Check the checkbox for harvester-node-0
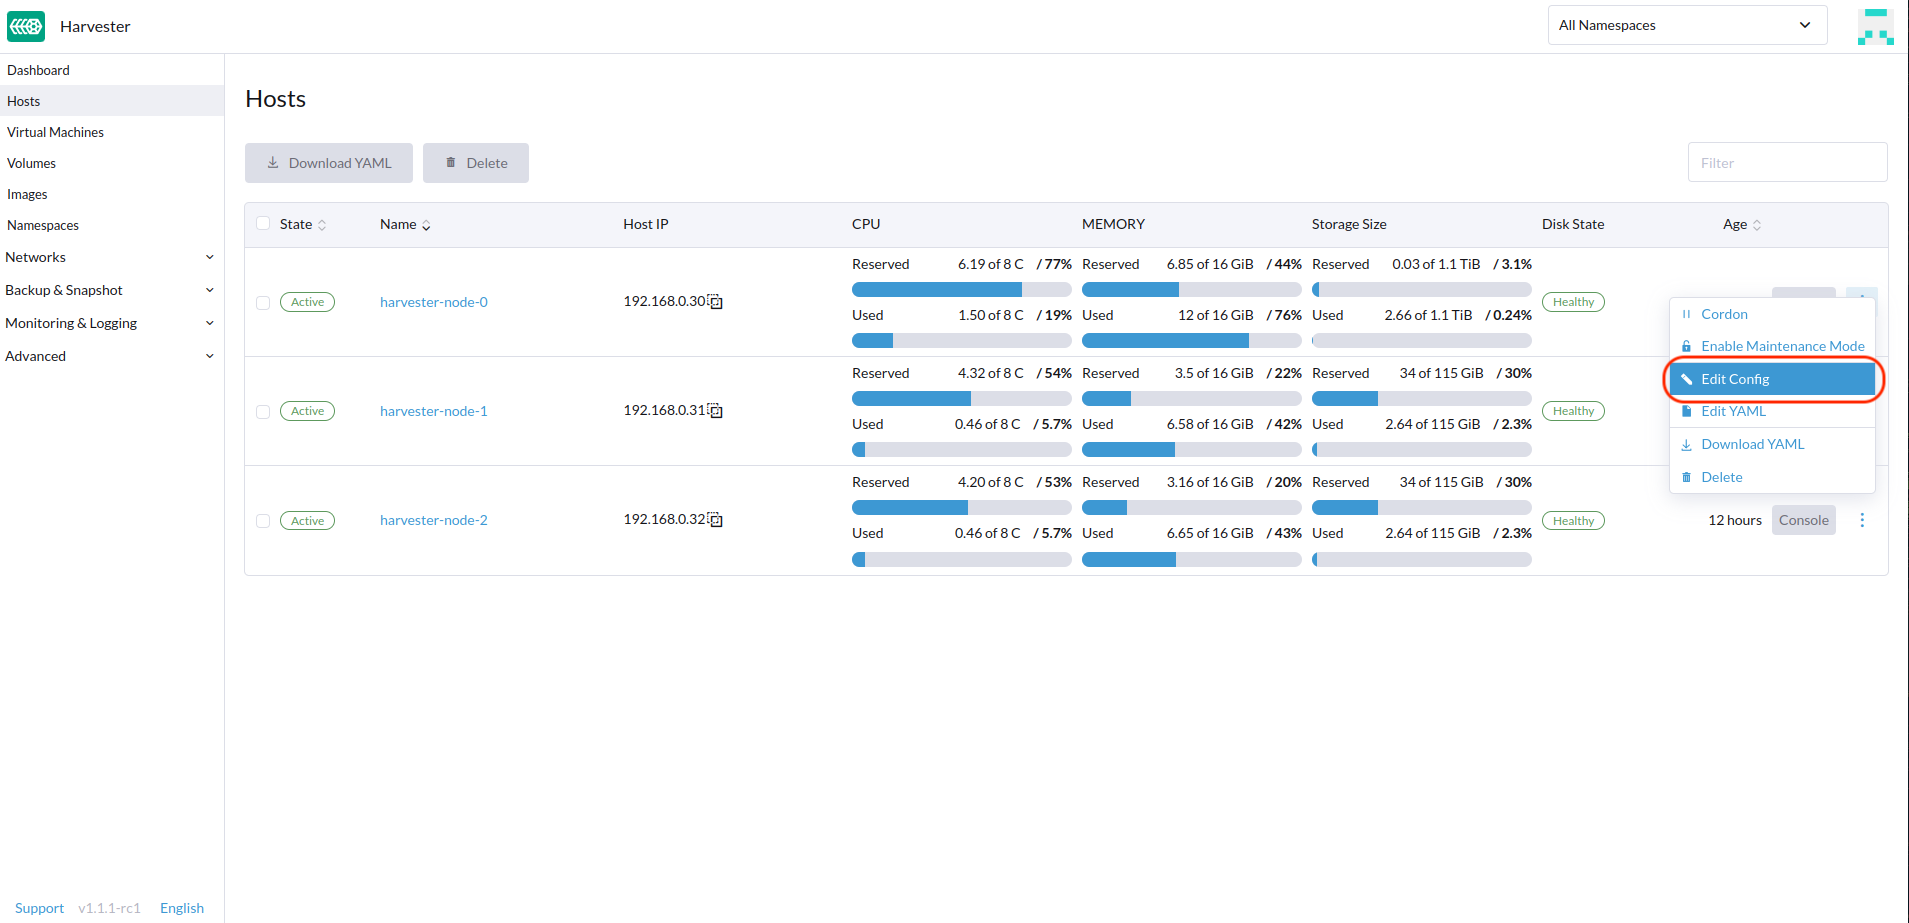This screenshot has height=923, width=1909. click(x=263, y=302)
